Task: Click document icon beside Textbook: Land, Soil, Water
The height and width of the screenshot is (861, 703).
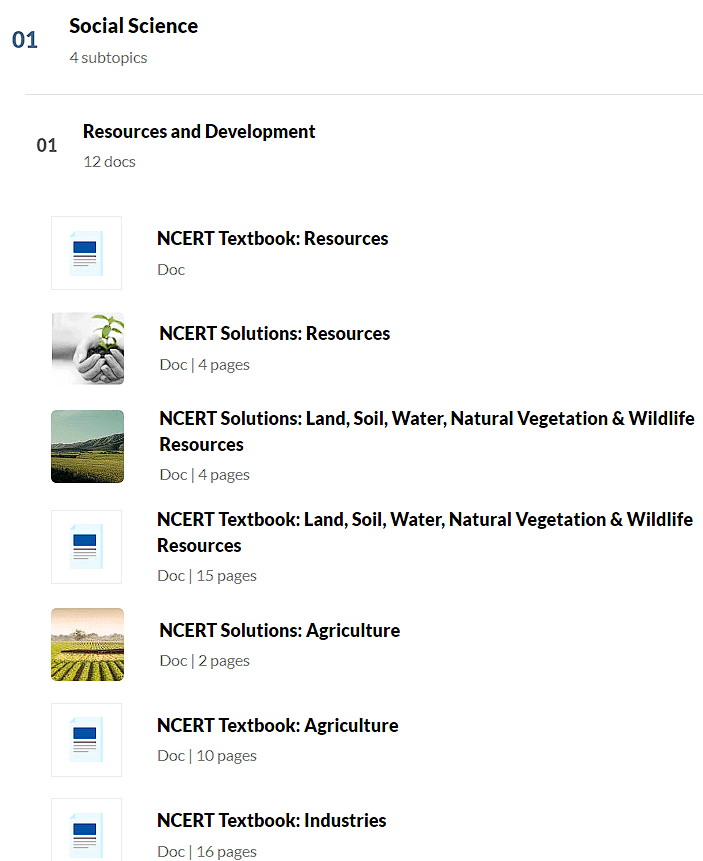Action: pyautogui.click(x=86, y=547)
